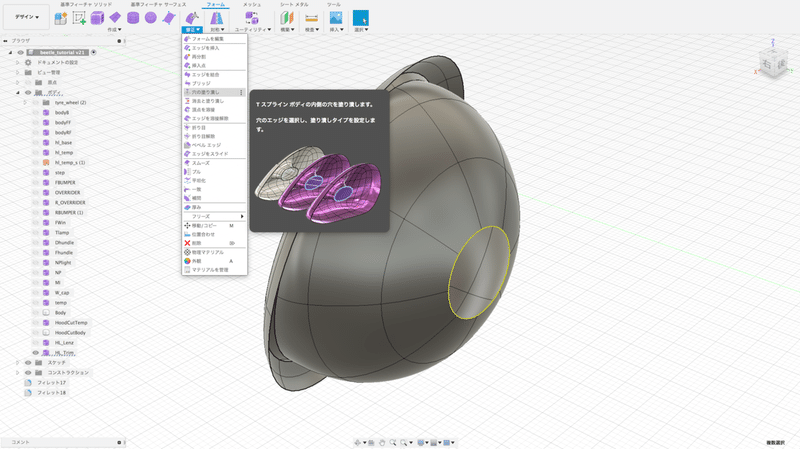Screen dimensions: 800x449
Task: Switch to the シート メタル tab
Action: (x=294, y=4)
